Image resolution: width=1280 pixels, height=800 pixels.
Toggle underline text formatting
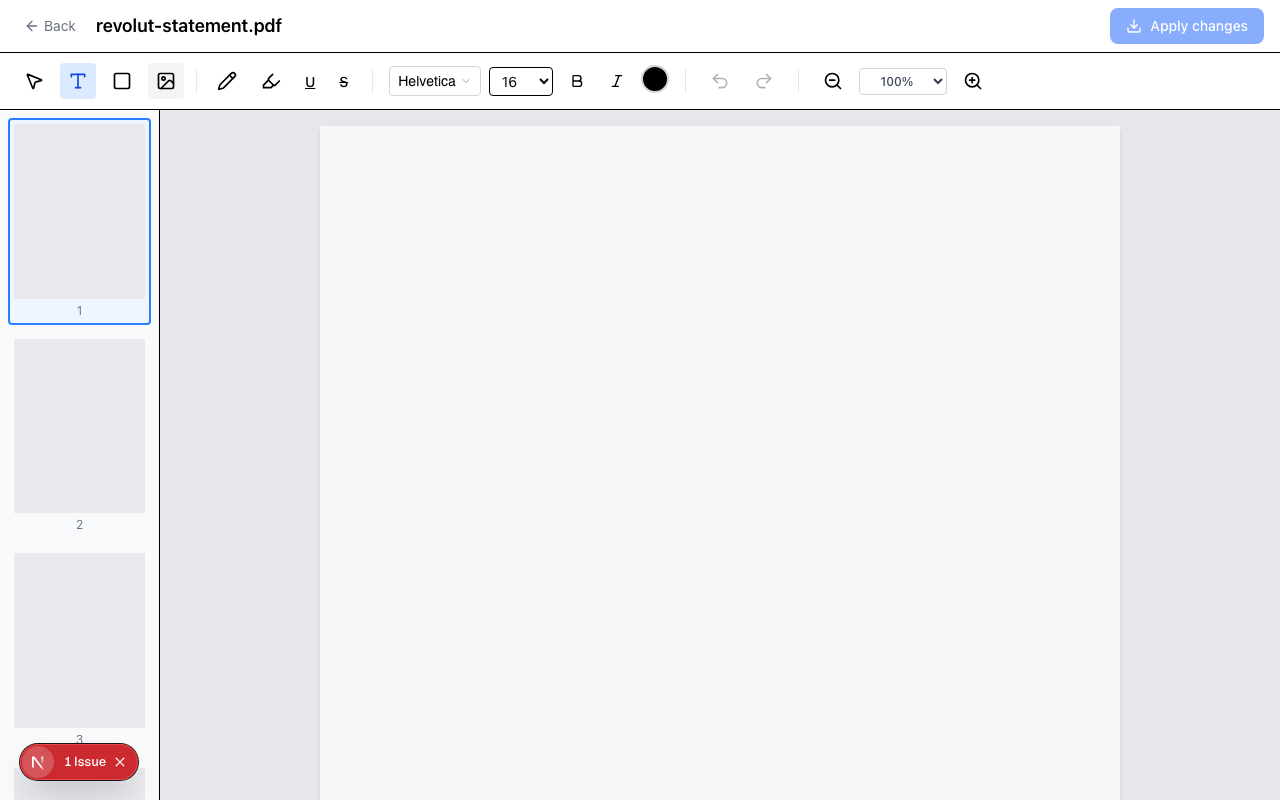point(310,82)
